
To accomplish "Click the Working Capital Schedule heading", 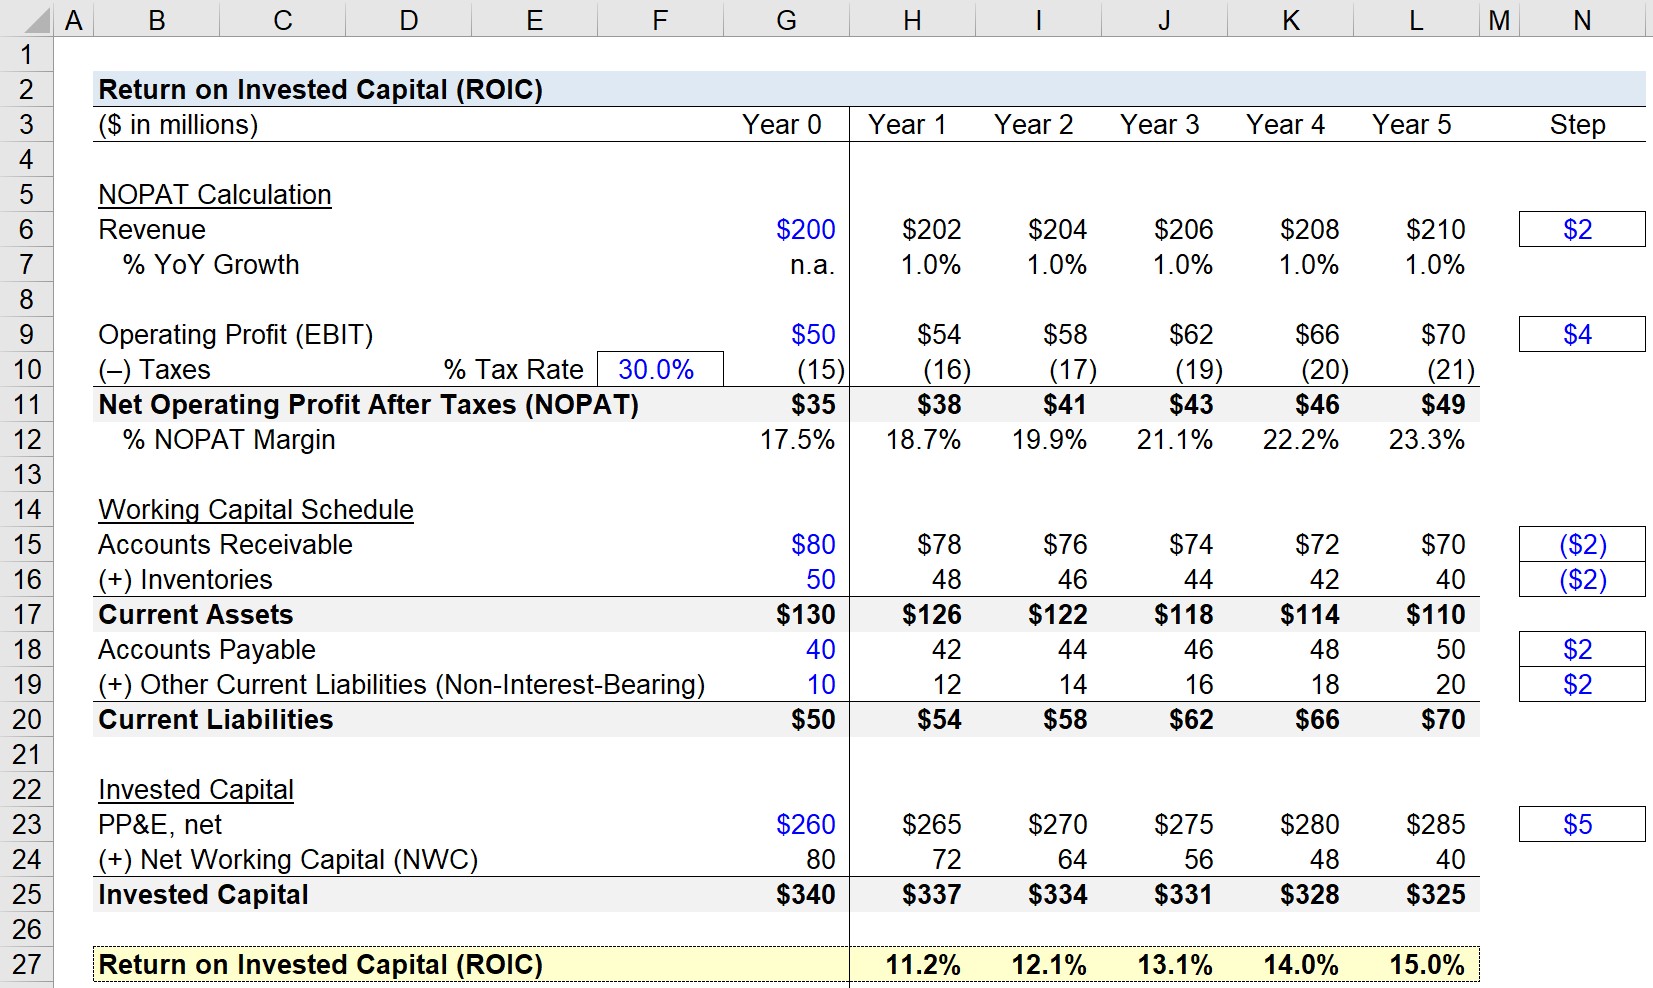I will coord(256,509).
